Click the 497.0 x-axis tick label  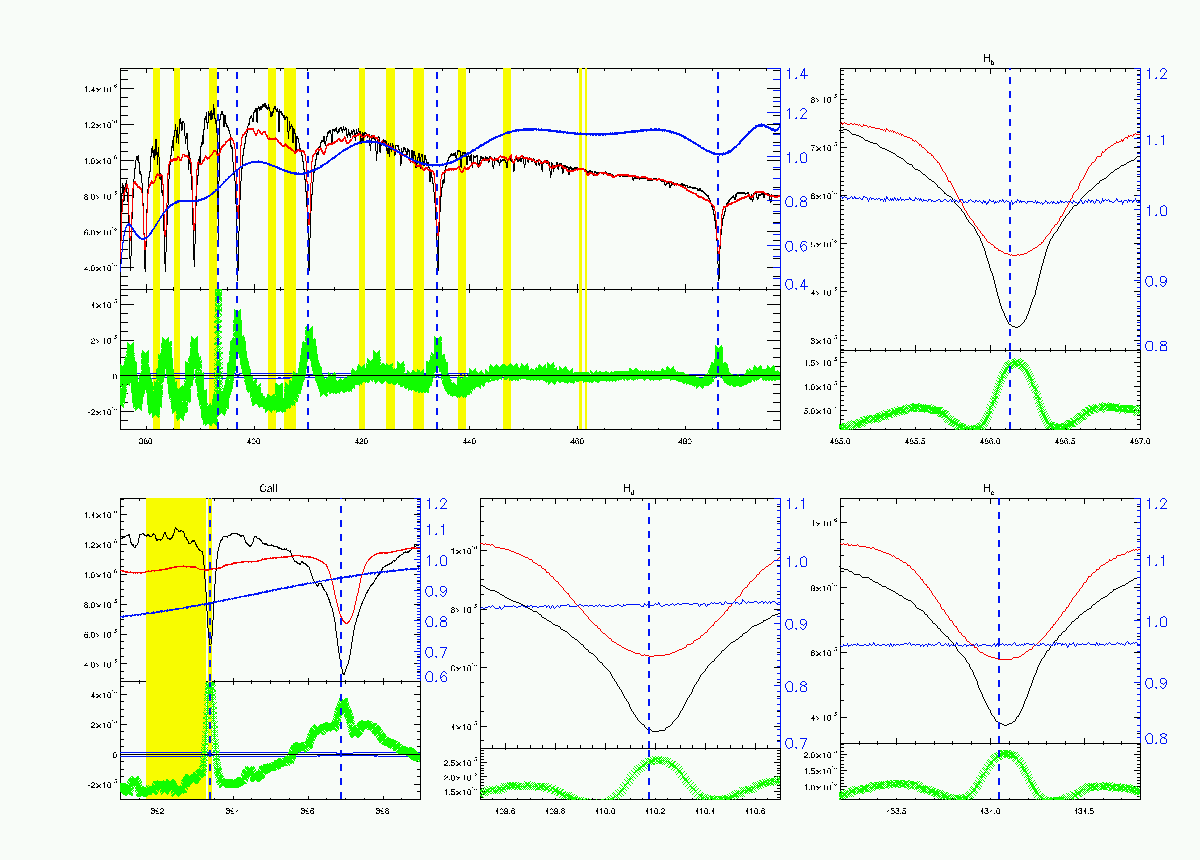1138,439
